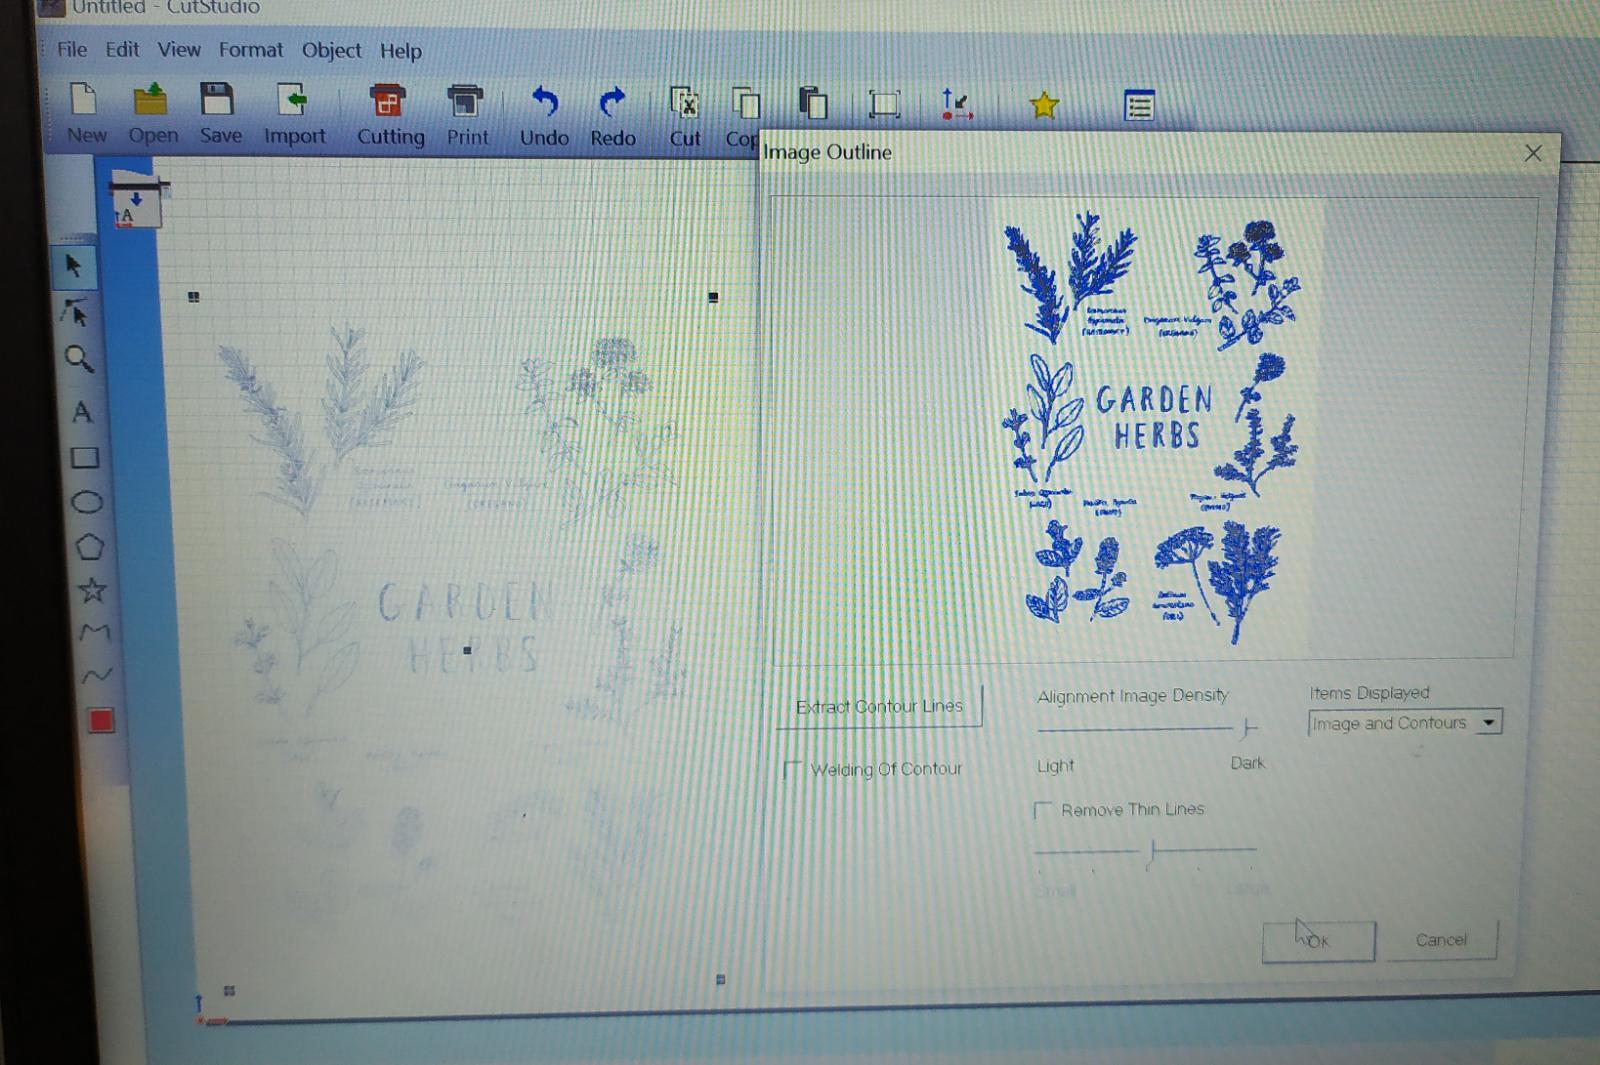Select the Text tool labelled A
Screen dimensions: 1600x1065
tap(82, 412)
